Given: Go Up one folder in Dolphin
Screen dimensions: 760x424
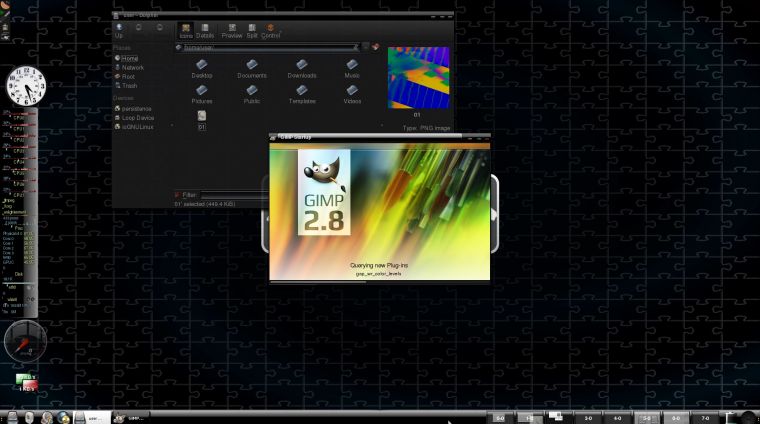Looking at the screenshot, I should click(x=119, y=31).
